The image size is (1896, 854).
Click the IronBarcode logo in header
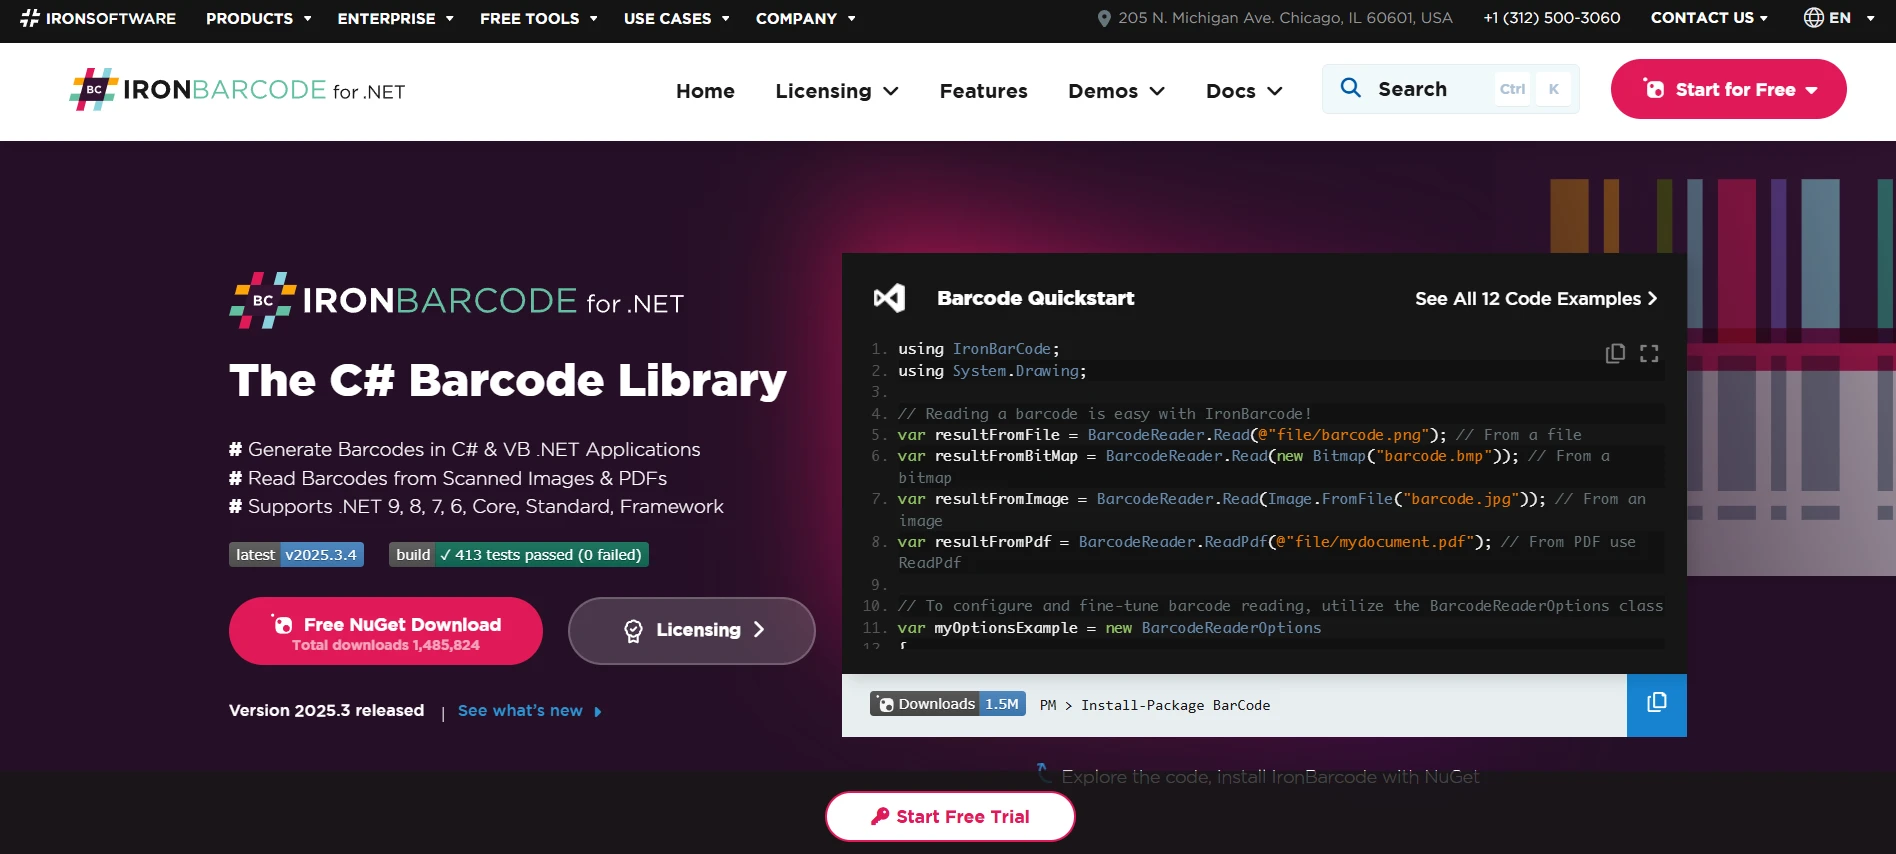pos(237,90)
